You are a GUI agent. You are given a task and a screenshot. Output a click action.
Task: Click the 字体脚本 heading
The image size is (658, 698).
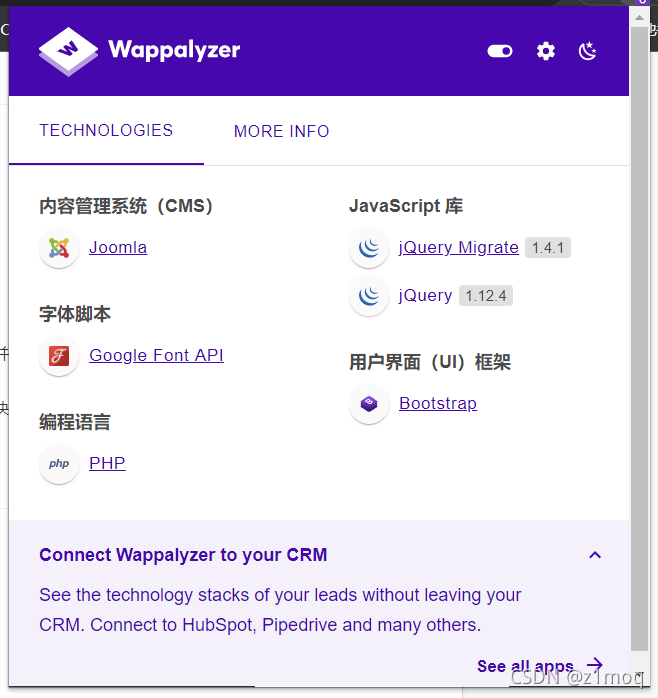[75, 314]
